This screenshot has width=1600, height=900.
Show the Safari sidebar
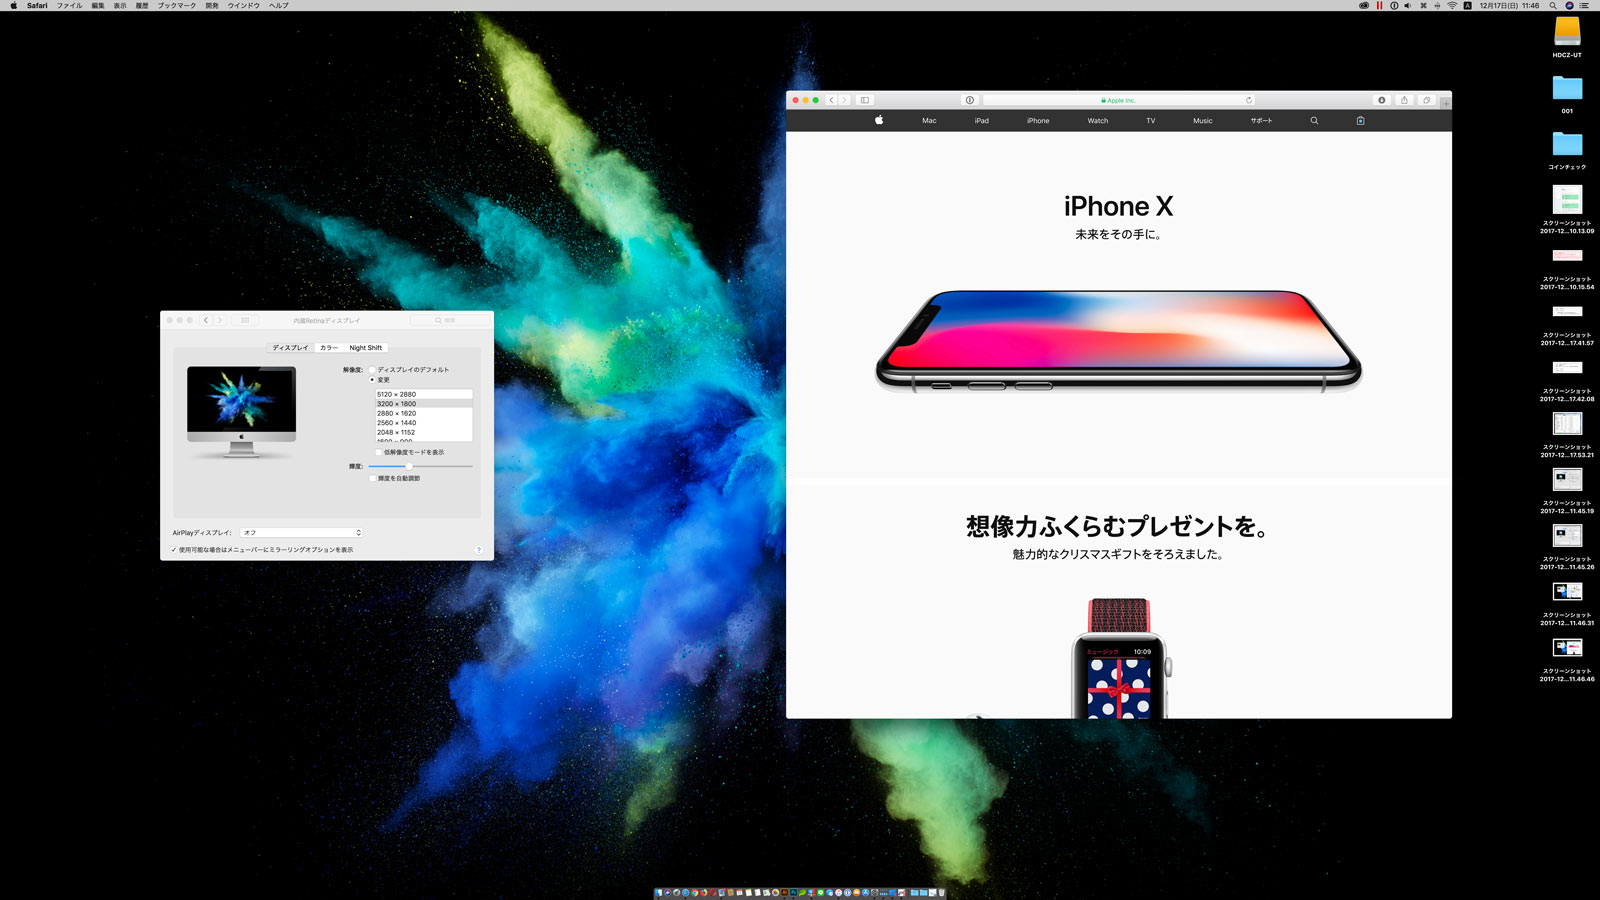(x=865, y=100)
